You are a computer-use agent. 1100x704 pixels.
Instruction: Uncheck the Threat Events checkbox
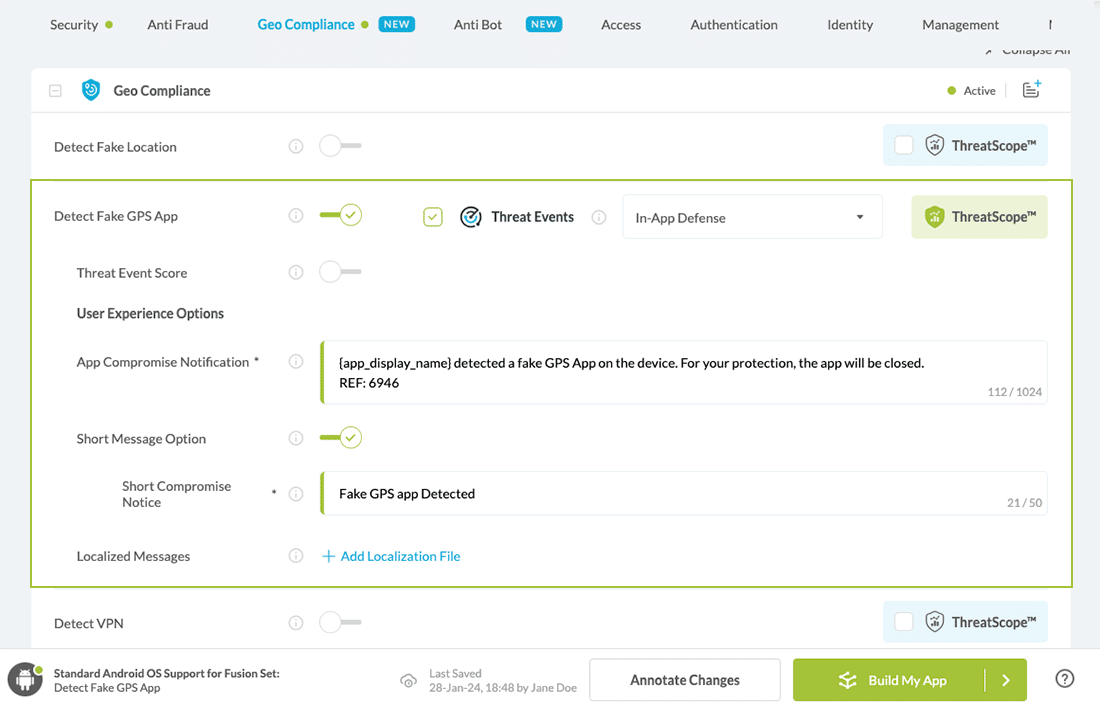tap(433, 217)
